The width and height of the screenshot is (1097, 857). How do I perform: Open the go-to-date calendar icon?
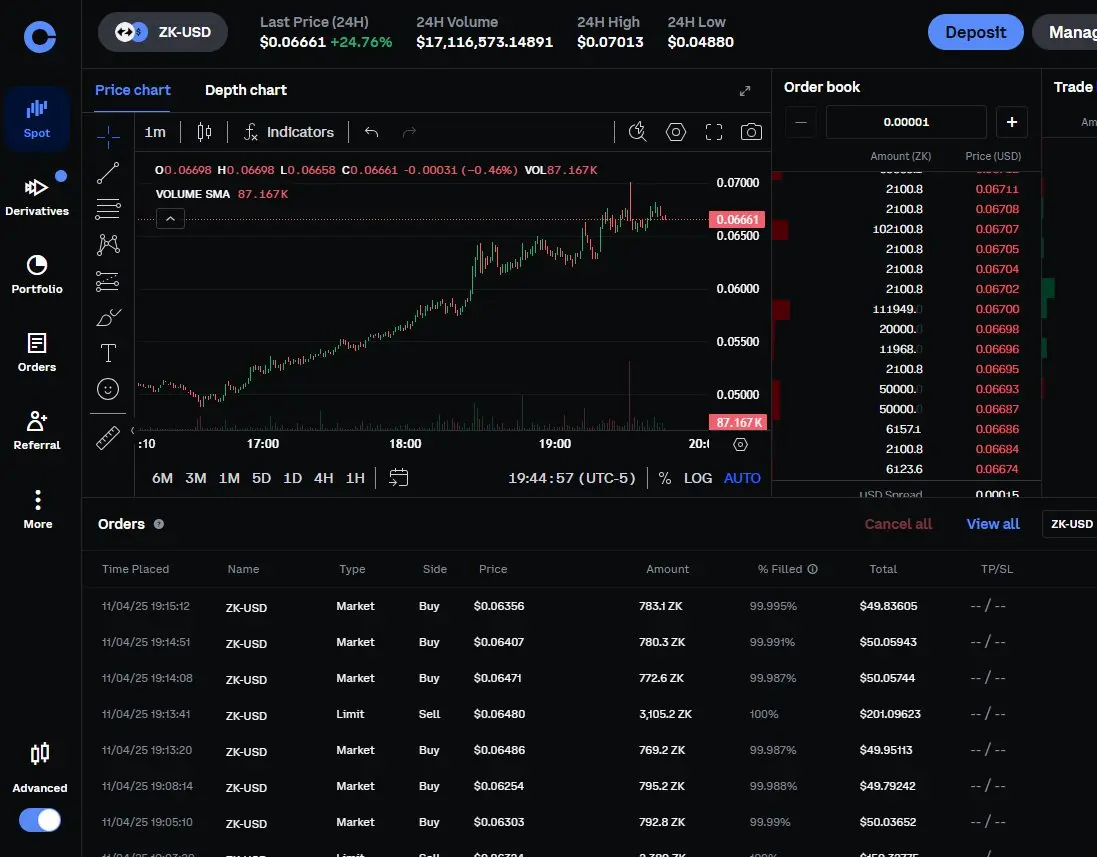tap(399, 478)
